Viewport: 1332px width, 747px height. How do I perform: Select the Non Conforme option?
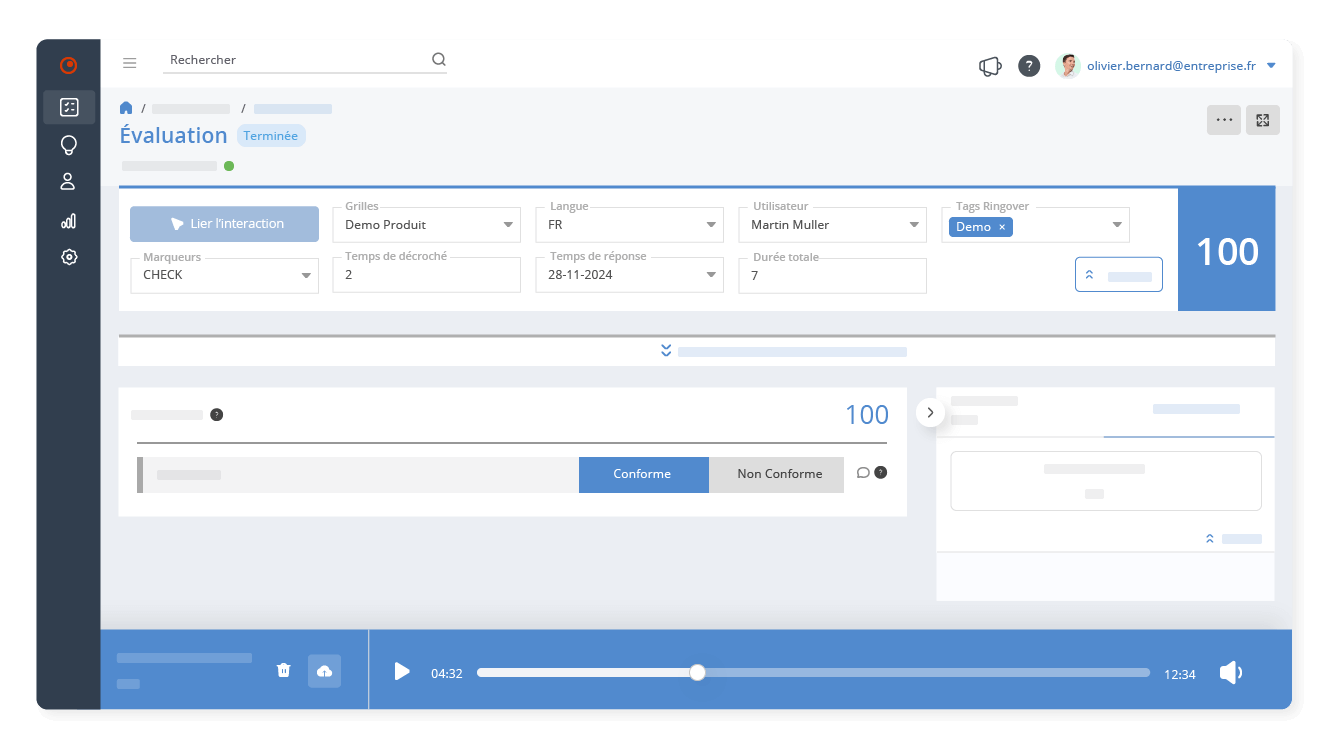point(779,474)
